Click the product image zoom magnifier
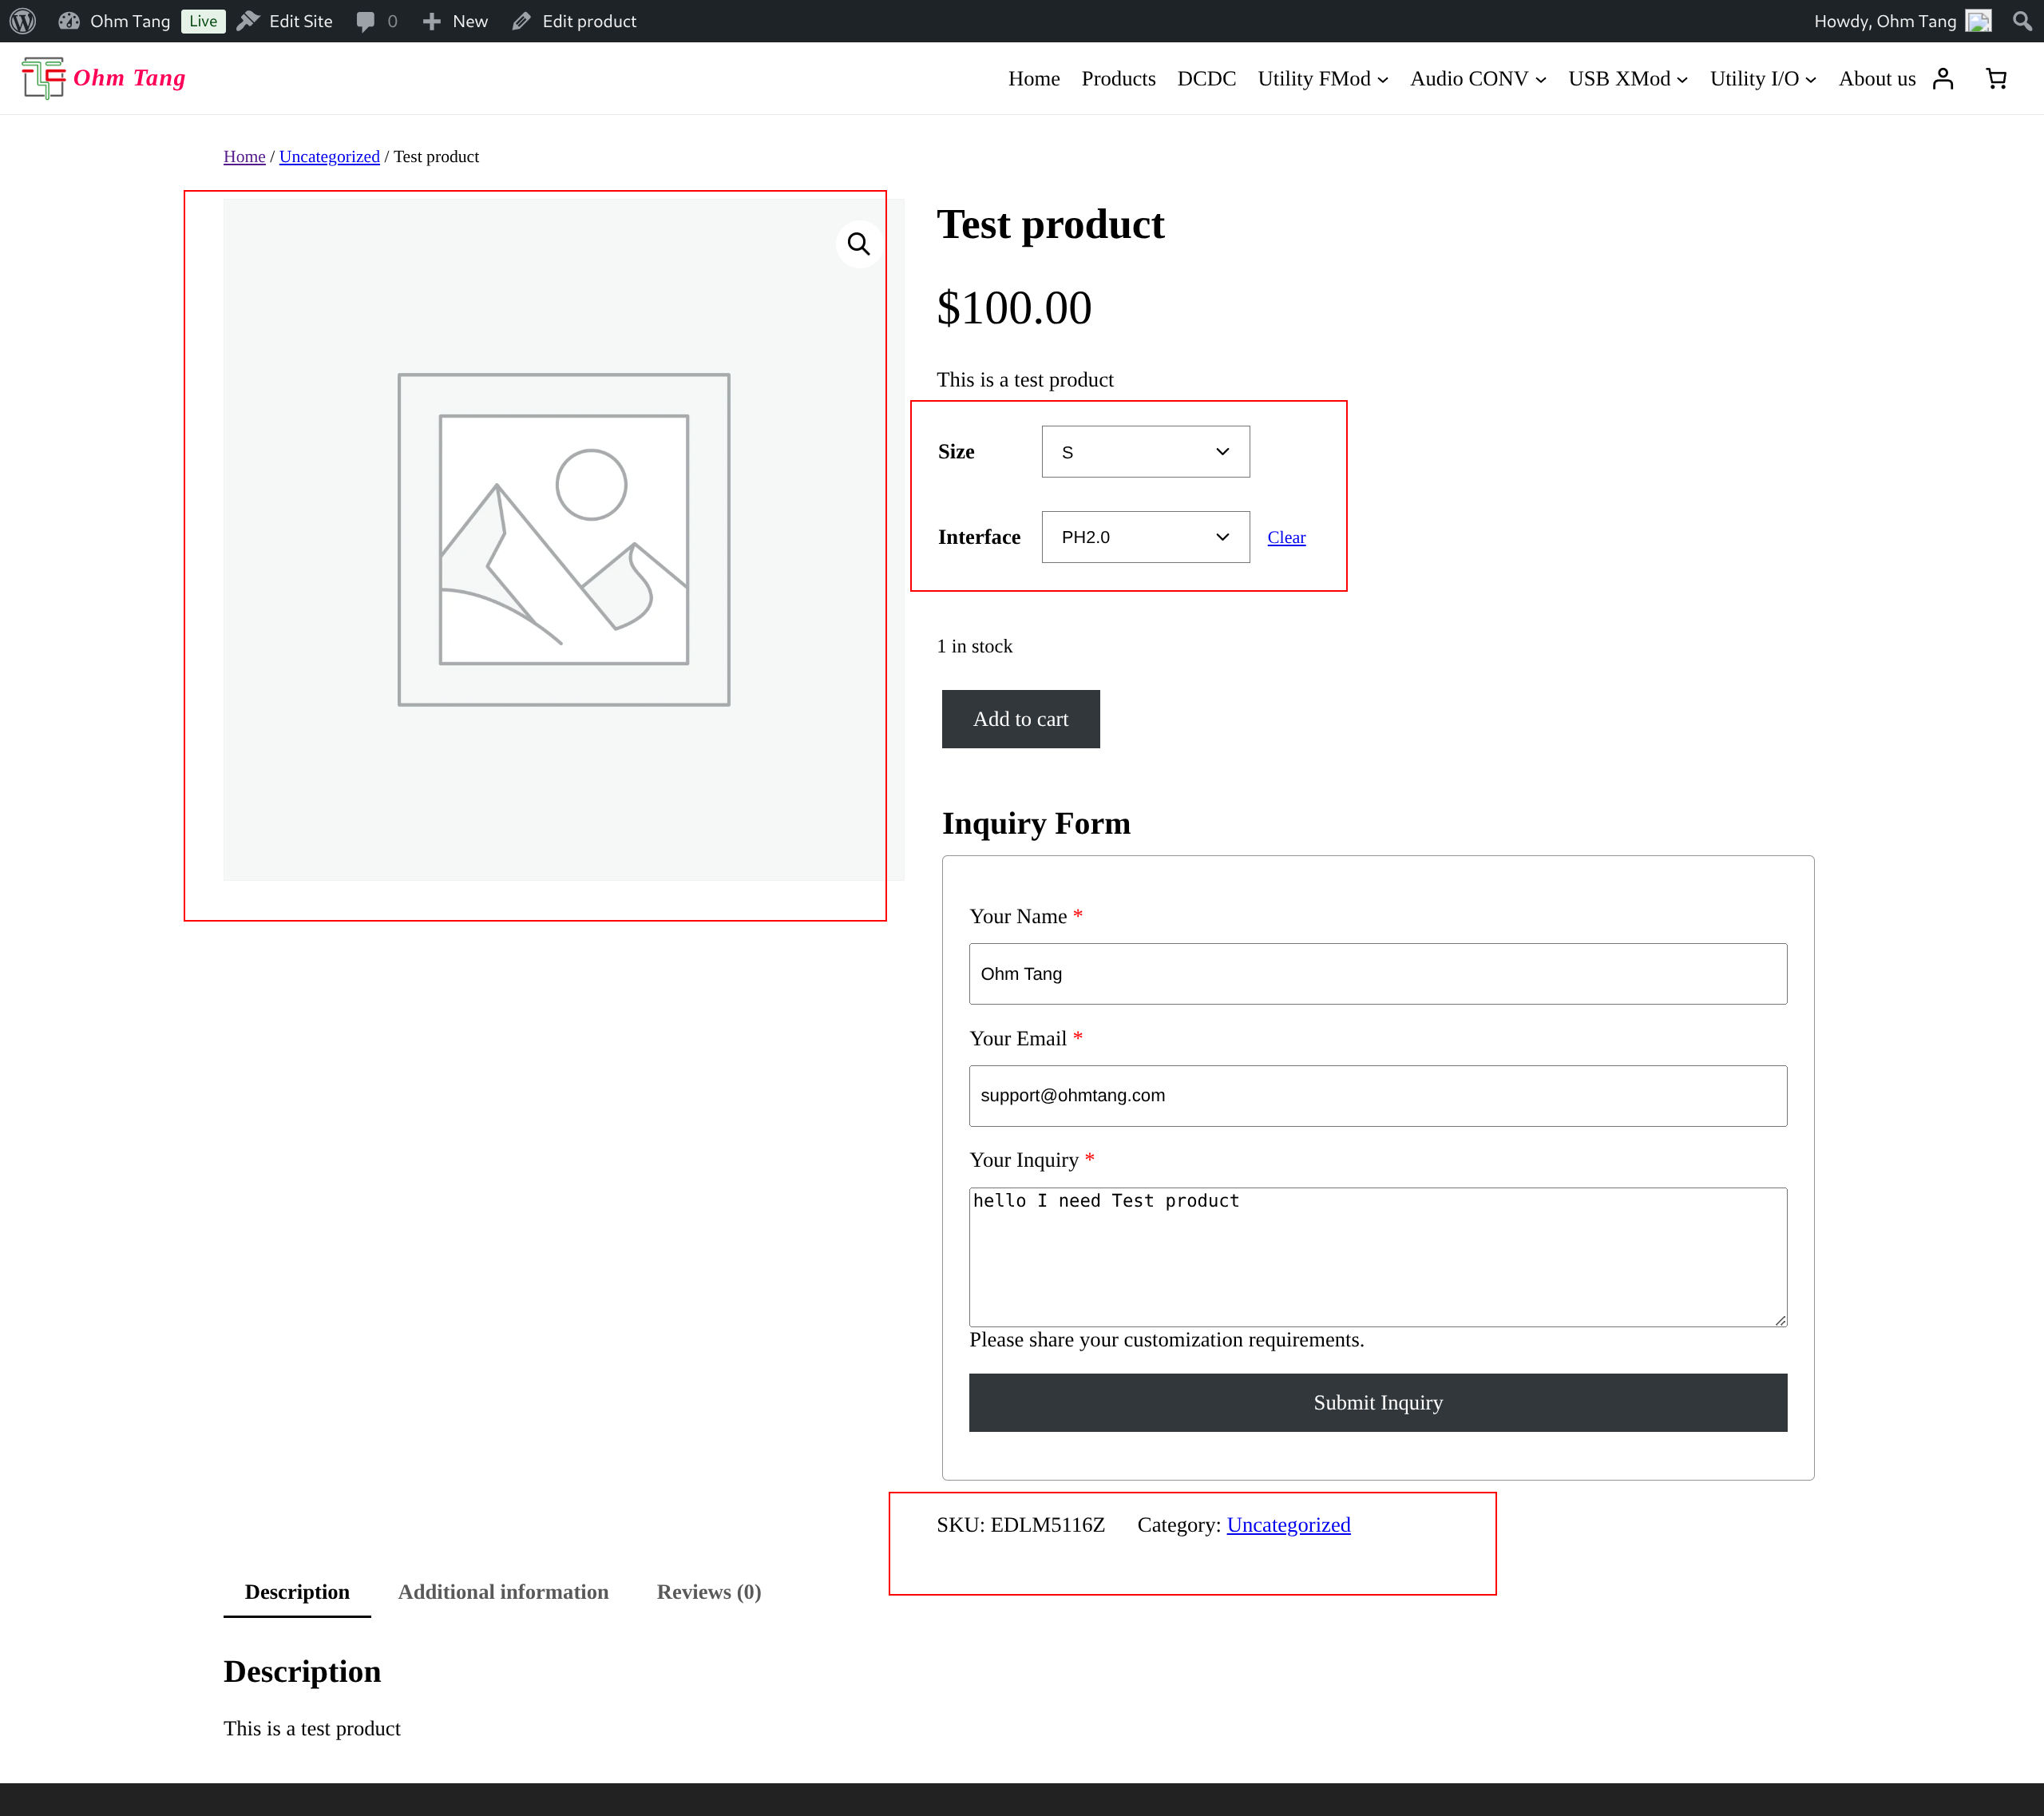The width and height of the screenshot is (2044, 1816). tap(858, 243)
